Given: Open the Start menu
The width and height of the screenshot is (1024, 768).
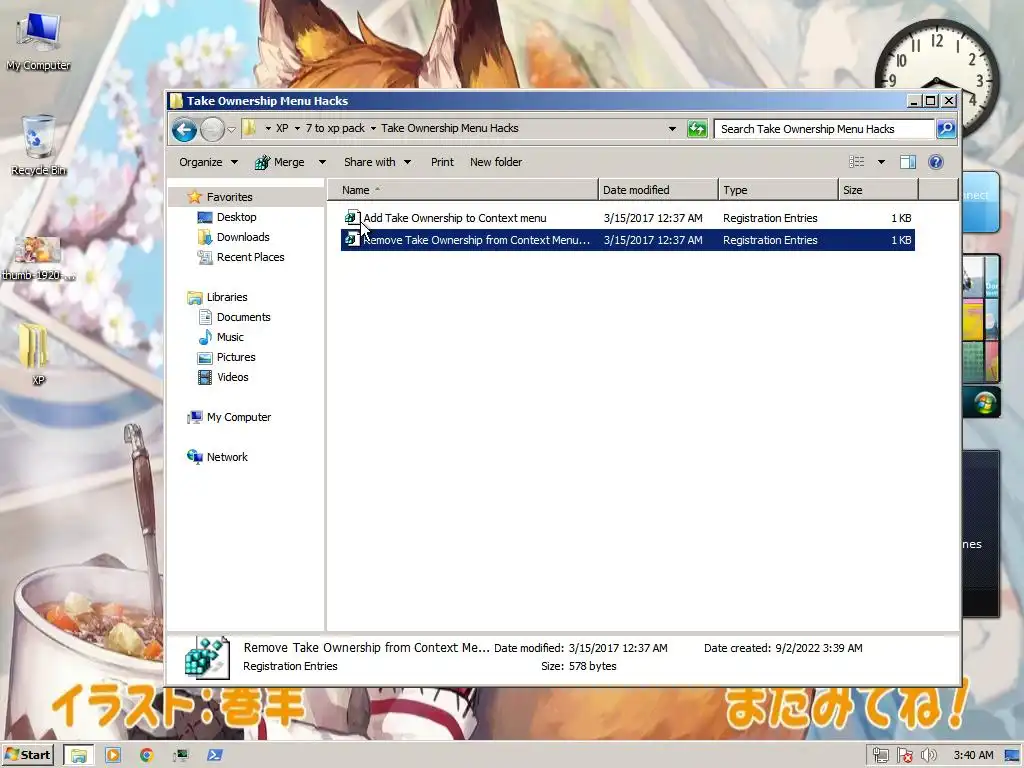Looking at the screenshot, I should [27, 755].
